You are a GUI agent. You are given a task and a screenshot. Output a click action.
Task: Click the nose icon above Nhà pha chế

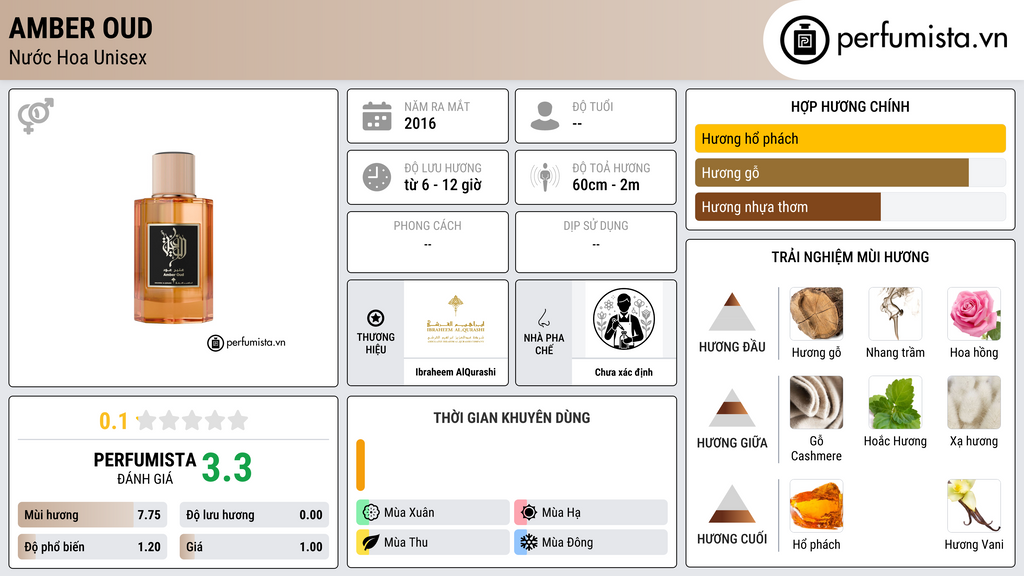[x=543, y=318]
